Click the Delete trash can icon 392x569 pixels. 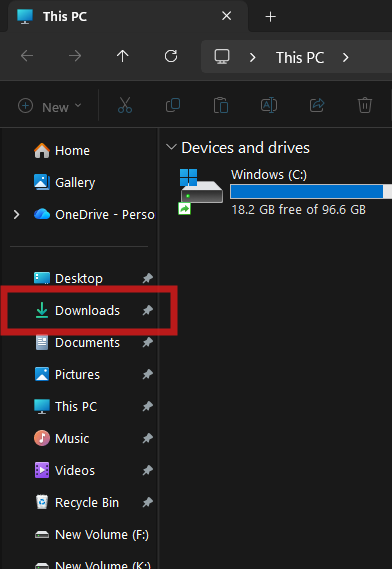(x=365, y=105)
